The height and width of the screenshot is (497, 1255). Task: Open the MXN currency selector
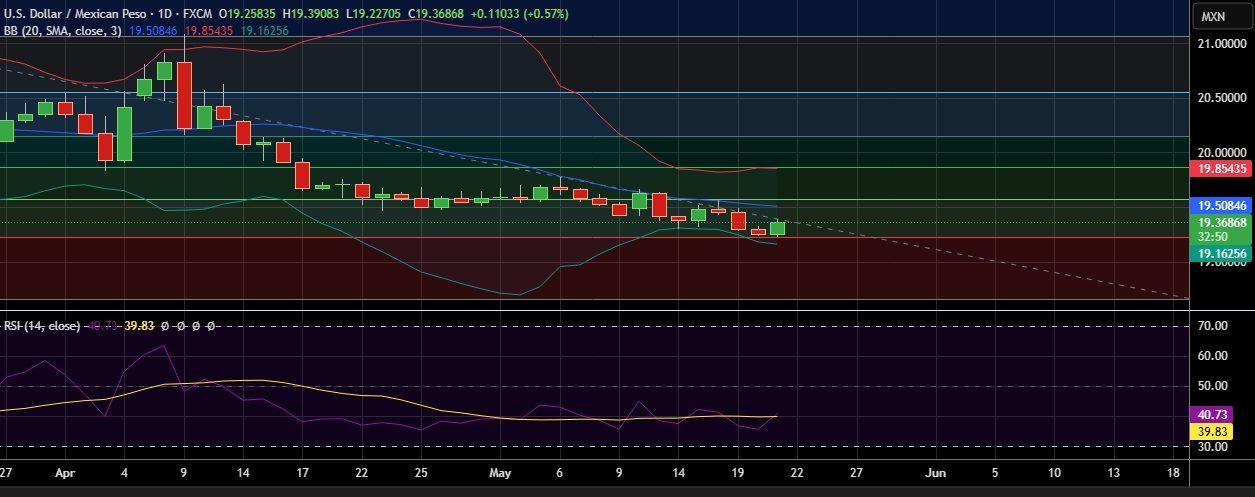1213,16
